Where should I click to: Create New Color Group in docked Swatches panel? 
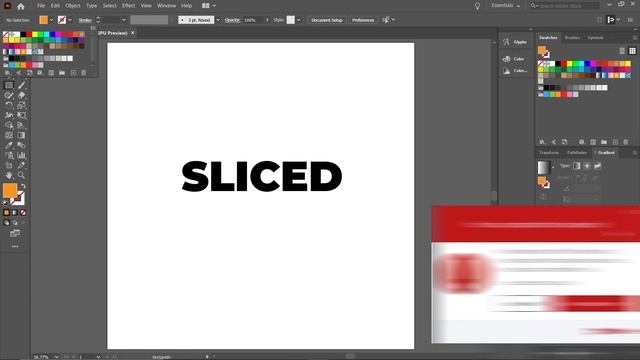point(604,142)
